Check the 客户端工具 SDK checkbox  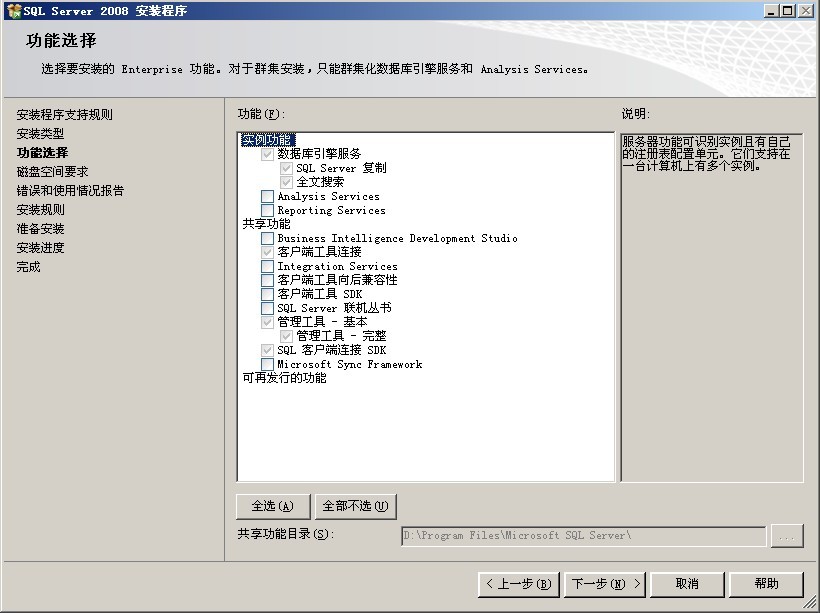pos(267,294)
